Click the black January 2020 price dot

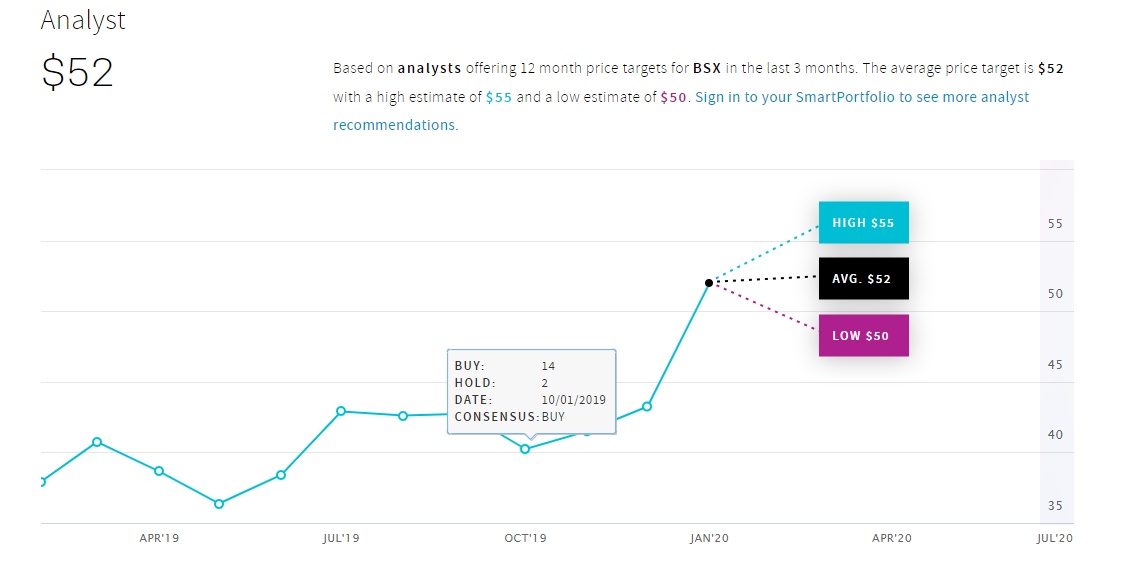709,283
